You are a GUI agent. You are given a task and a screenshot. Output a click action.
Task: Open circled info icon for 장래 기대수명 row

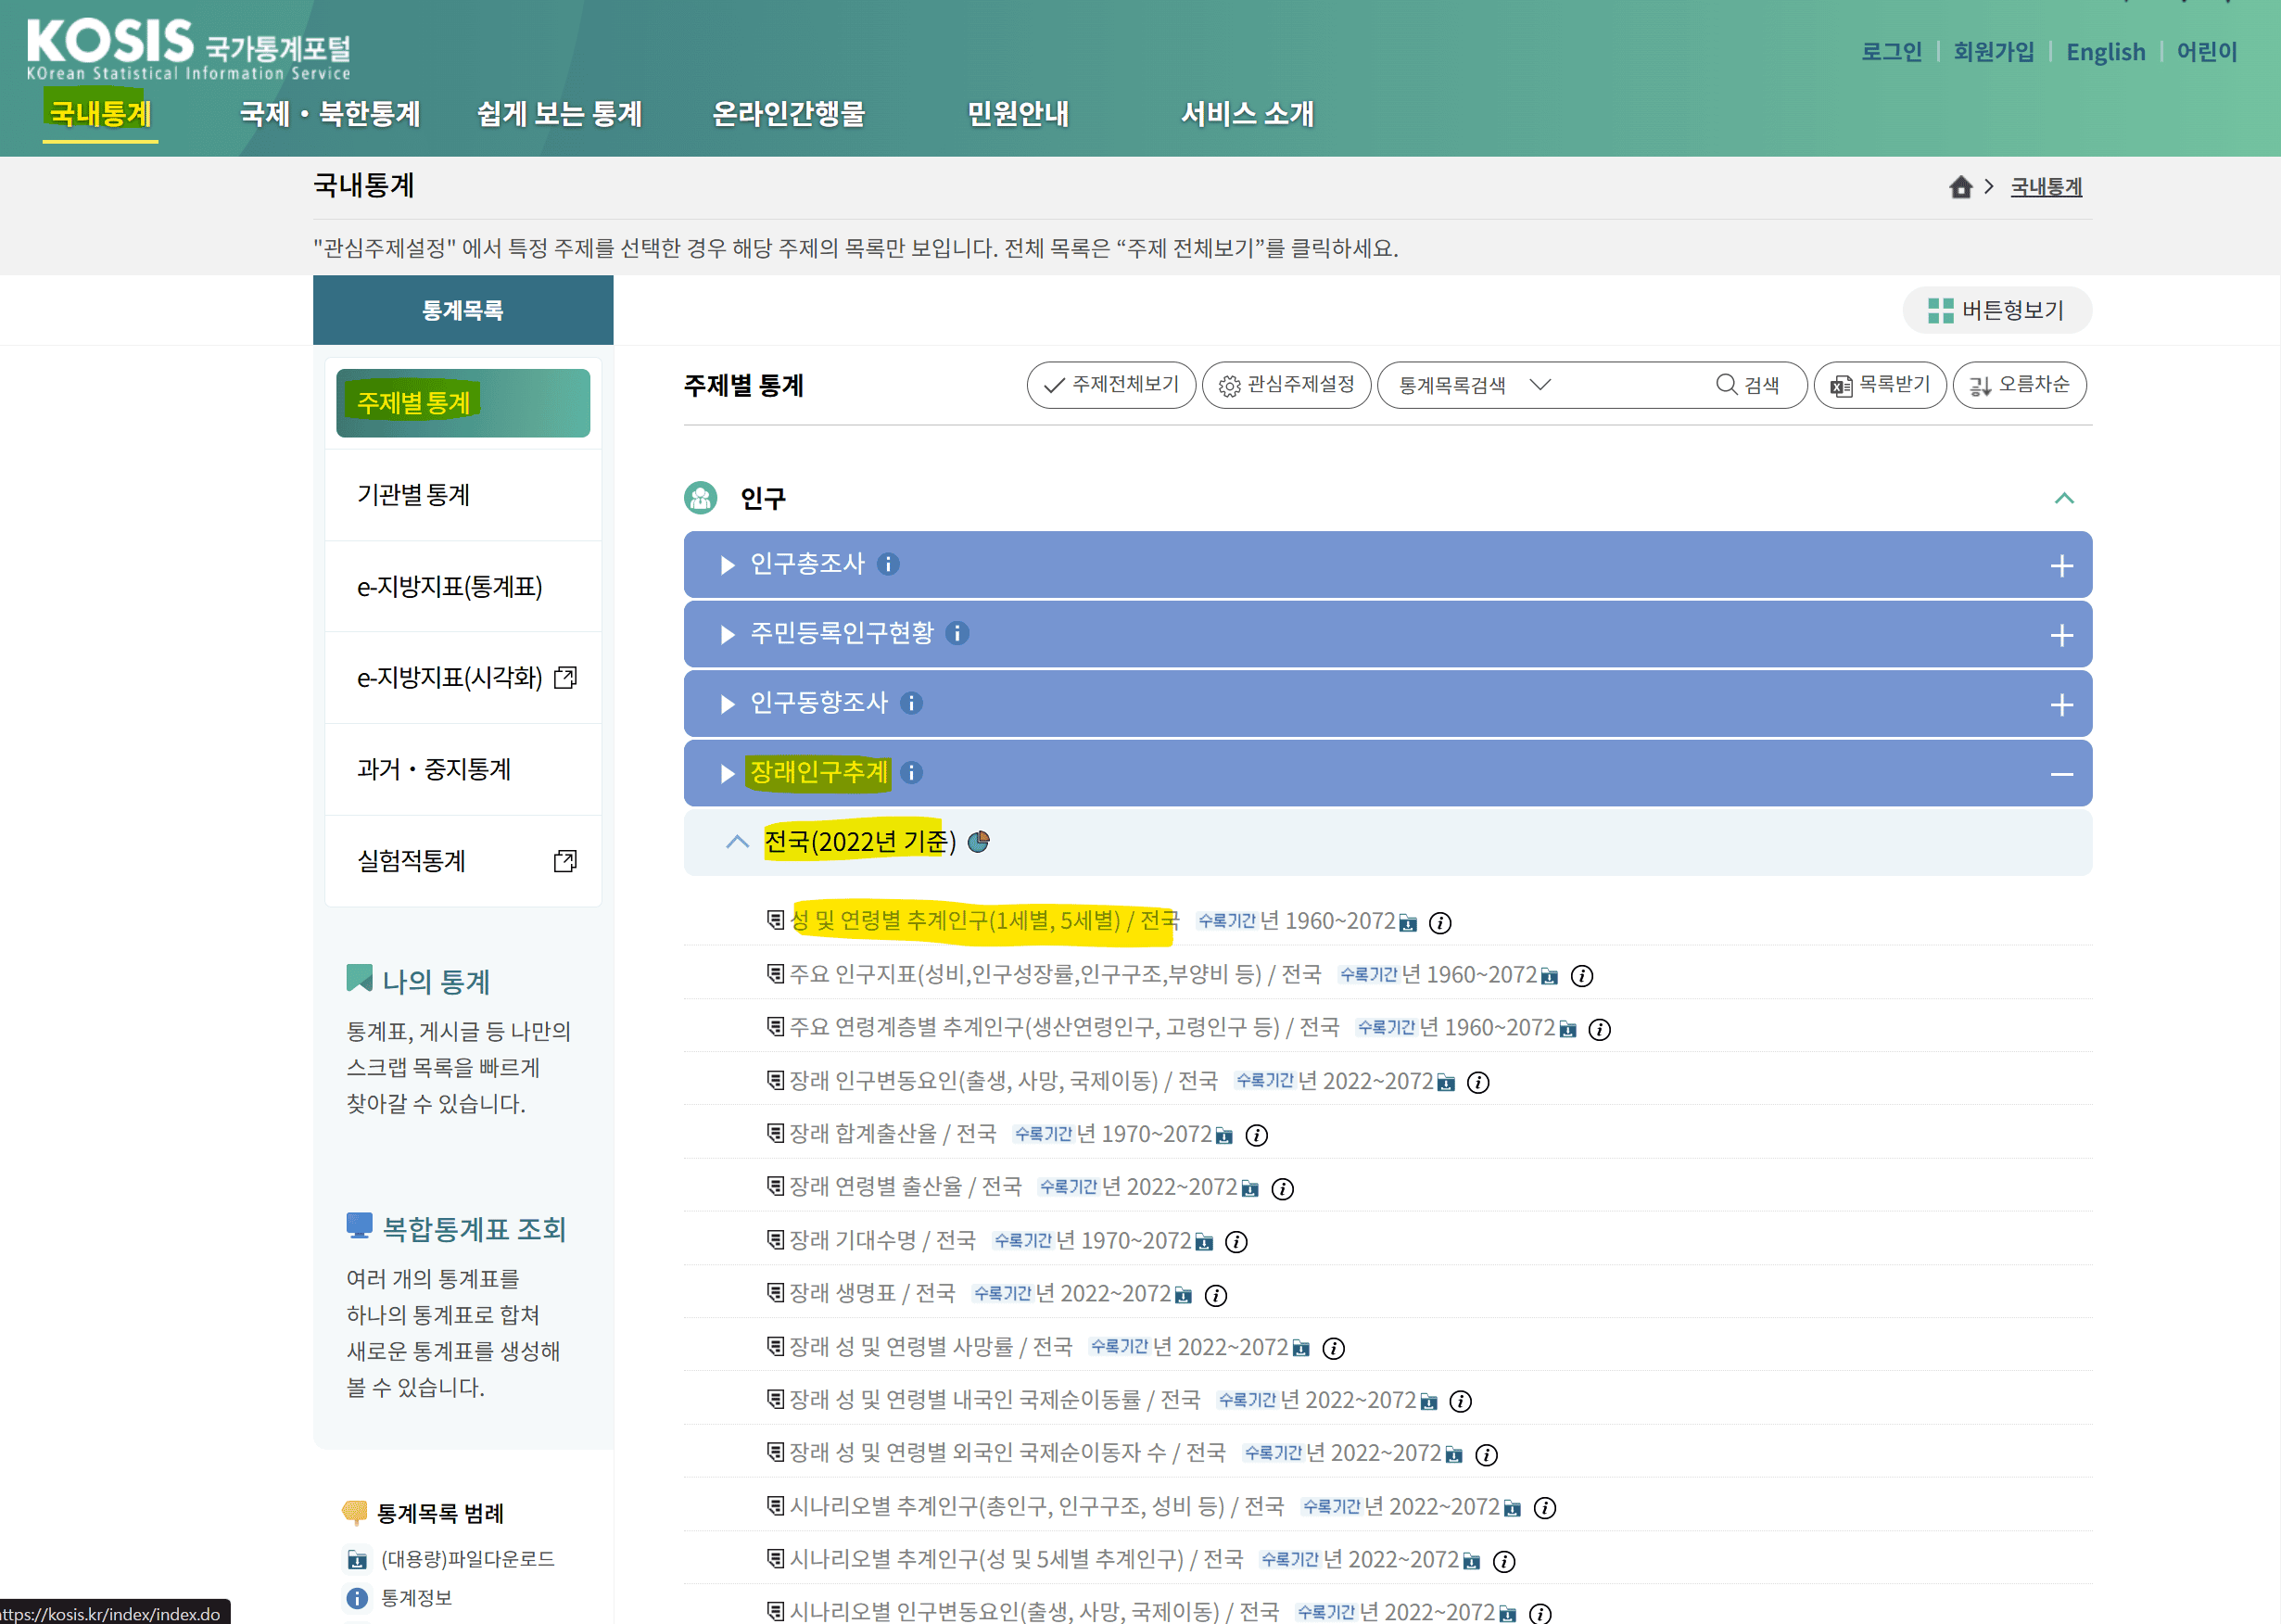(x=1236, y=1242)
